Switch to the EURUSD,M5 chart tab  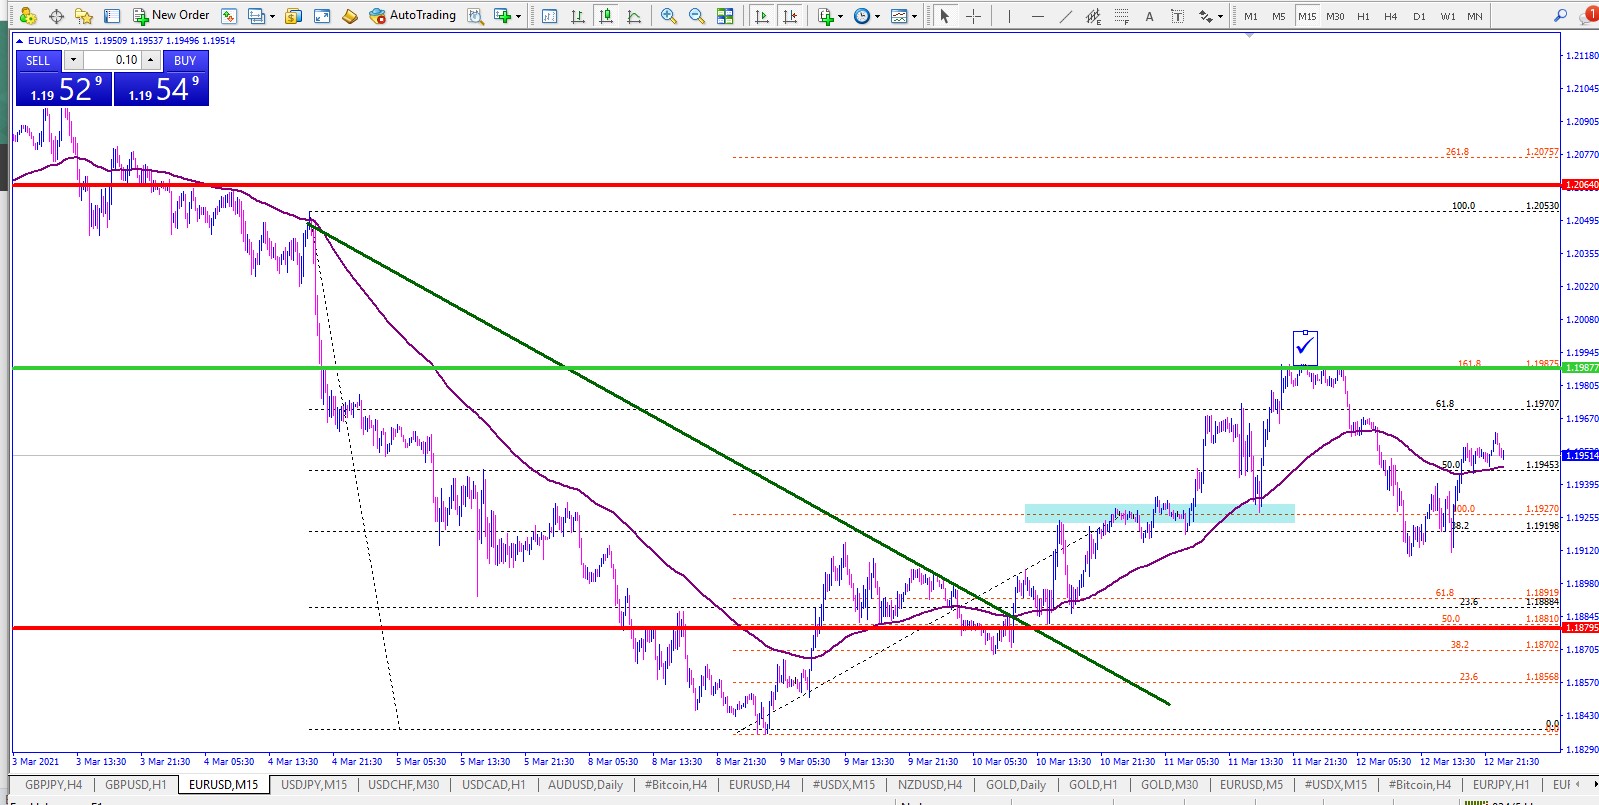pos(1251,785)
